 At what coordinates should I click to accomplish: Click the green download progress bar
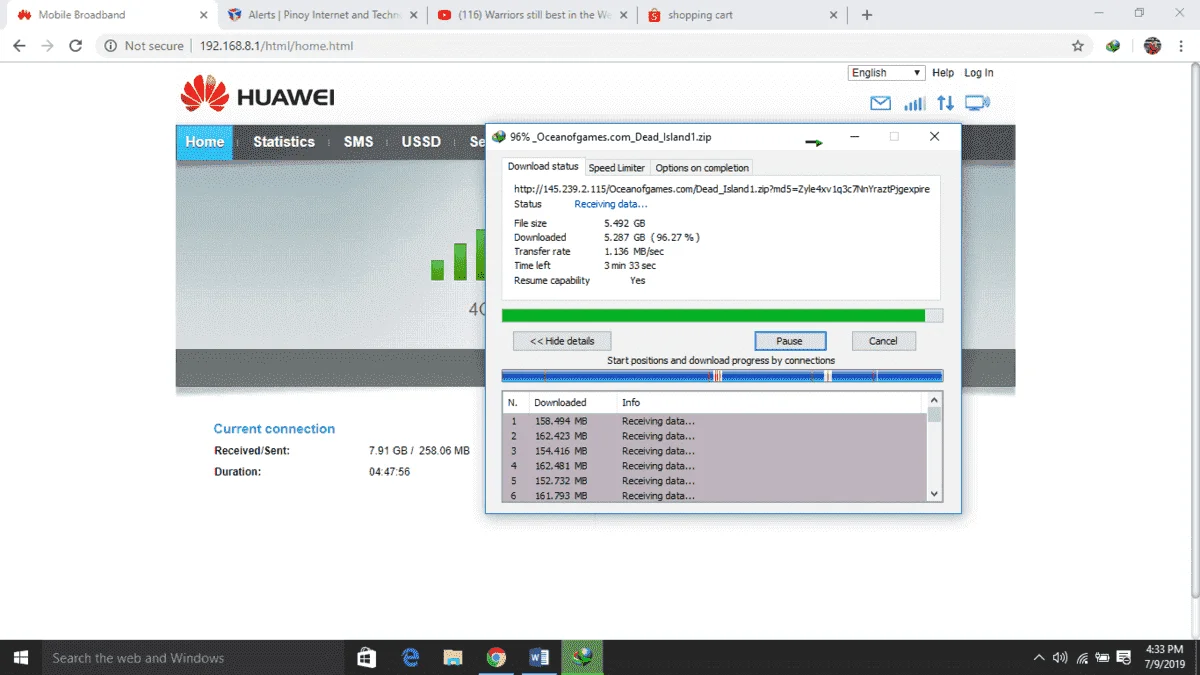pos(722,316)
